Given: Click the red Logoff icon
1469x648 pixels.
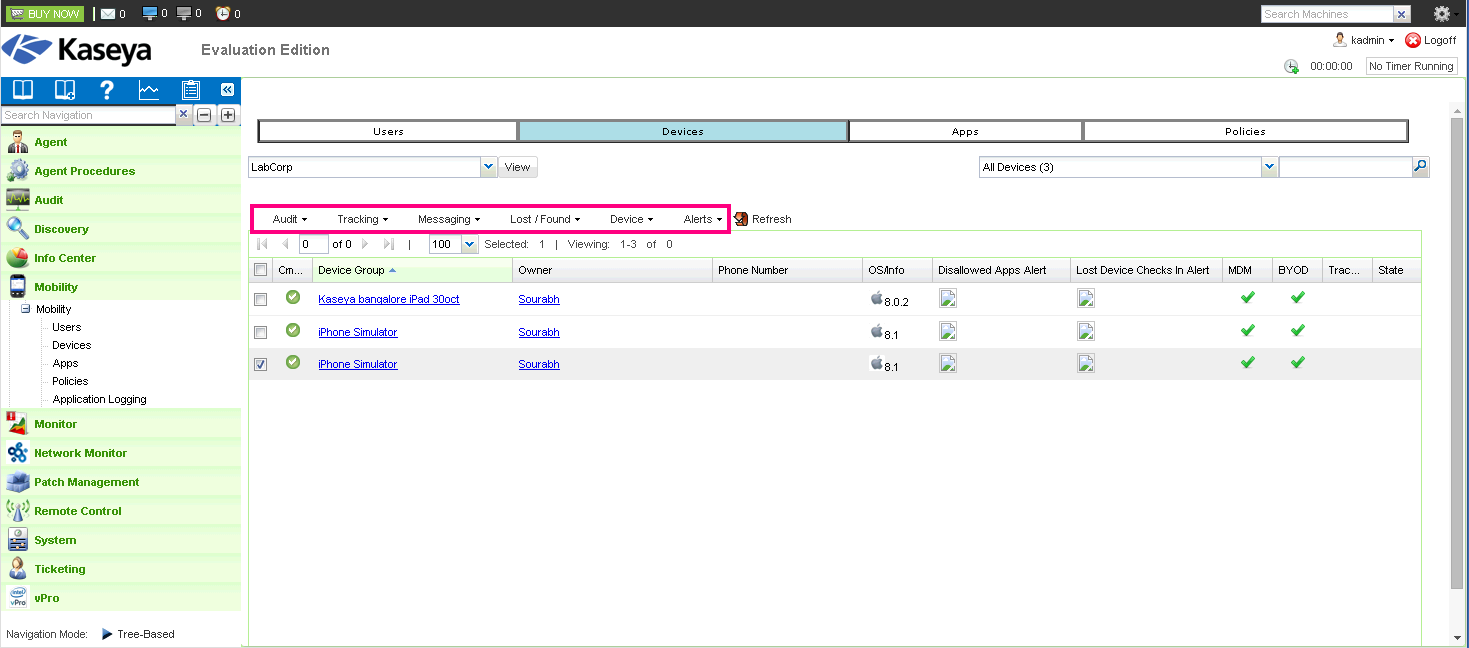Looking at the screenshot, I should [1413, 40].
